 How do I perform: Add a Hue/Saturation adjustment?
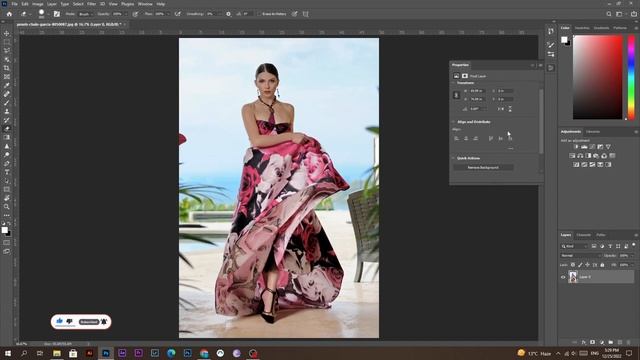tap(572, 156)
